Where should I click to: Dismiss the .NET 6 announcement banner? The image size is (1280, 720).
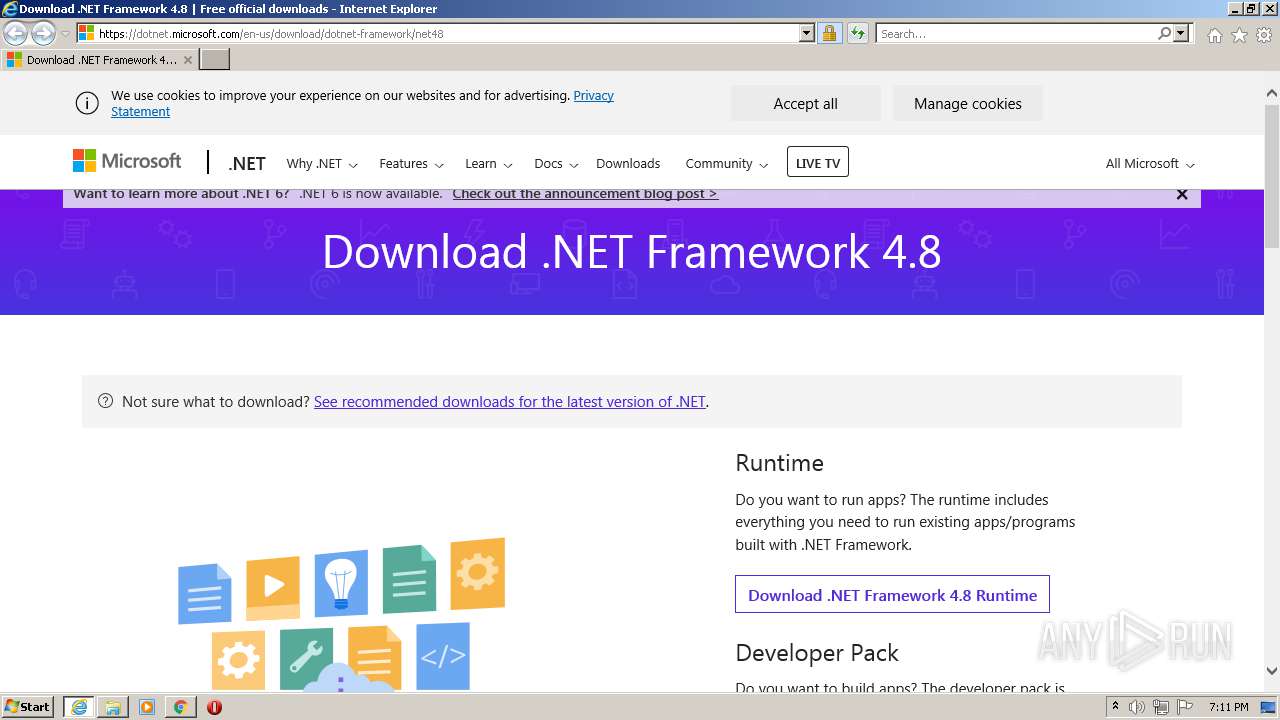tap(1182, 195)
